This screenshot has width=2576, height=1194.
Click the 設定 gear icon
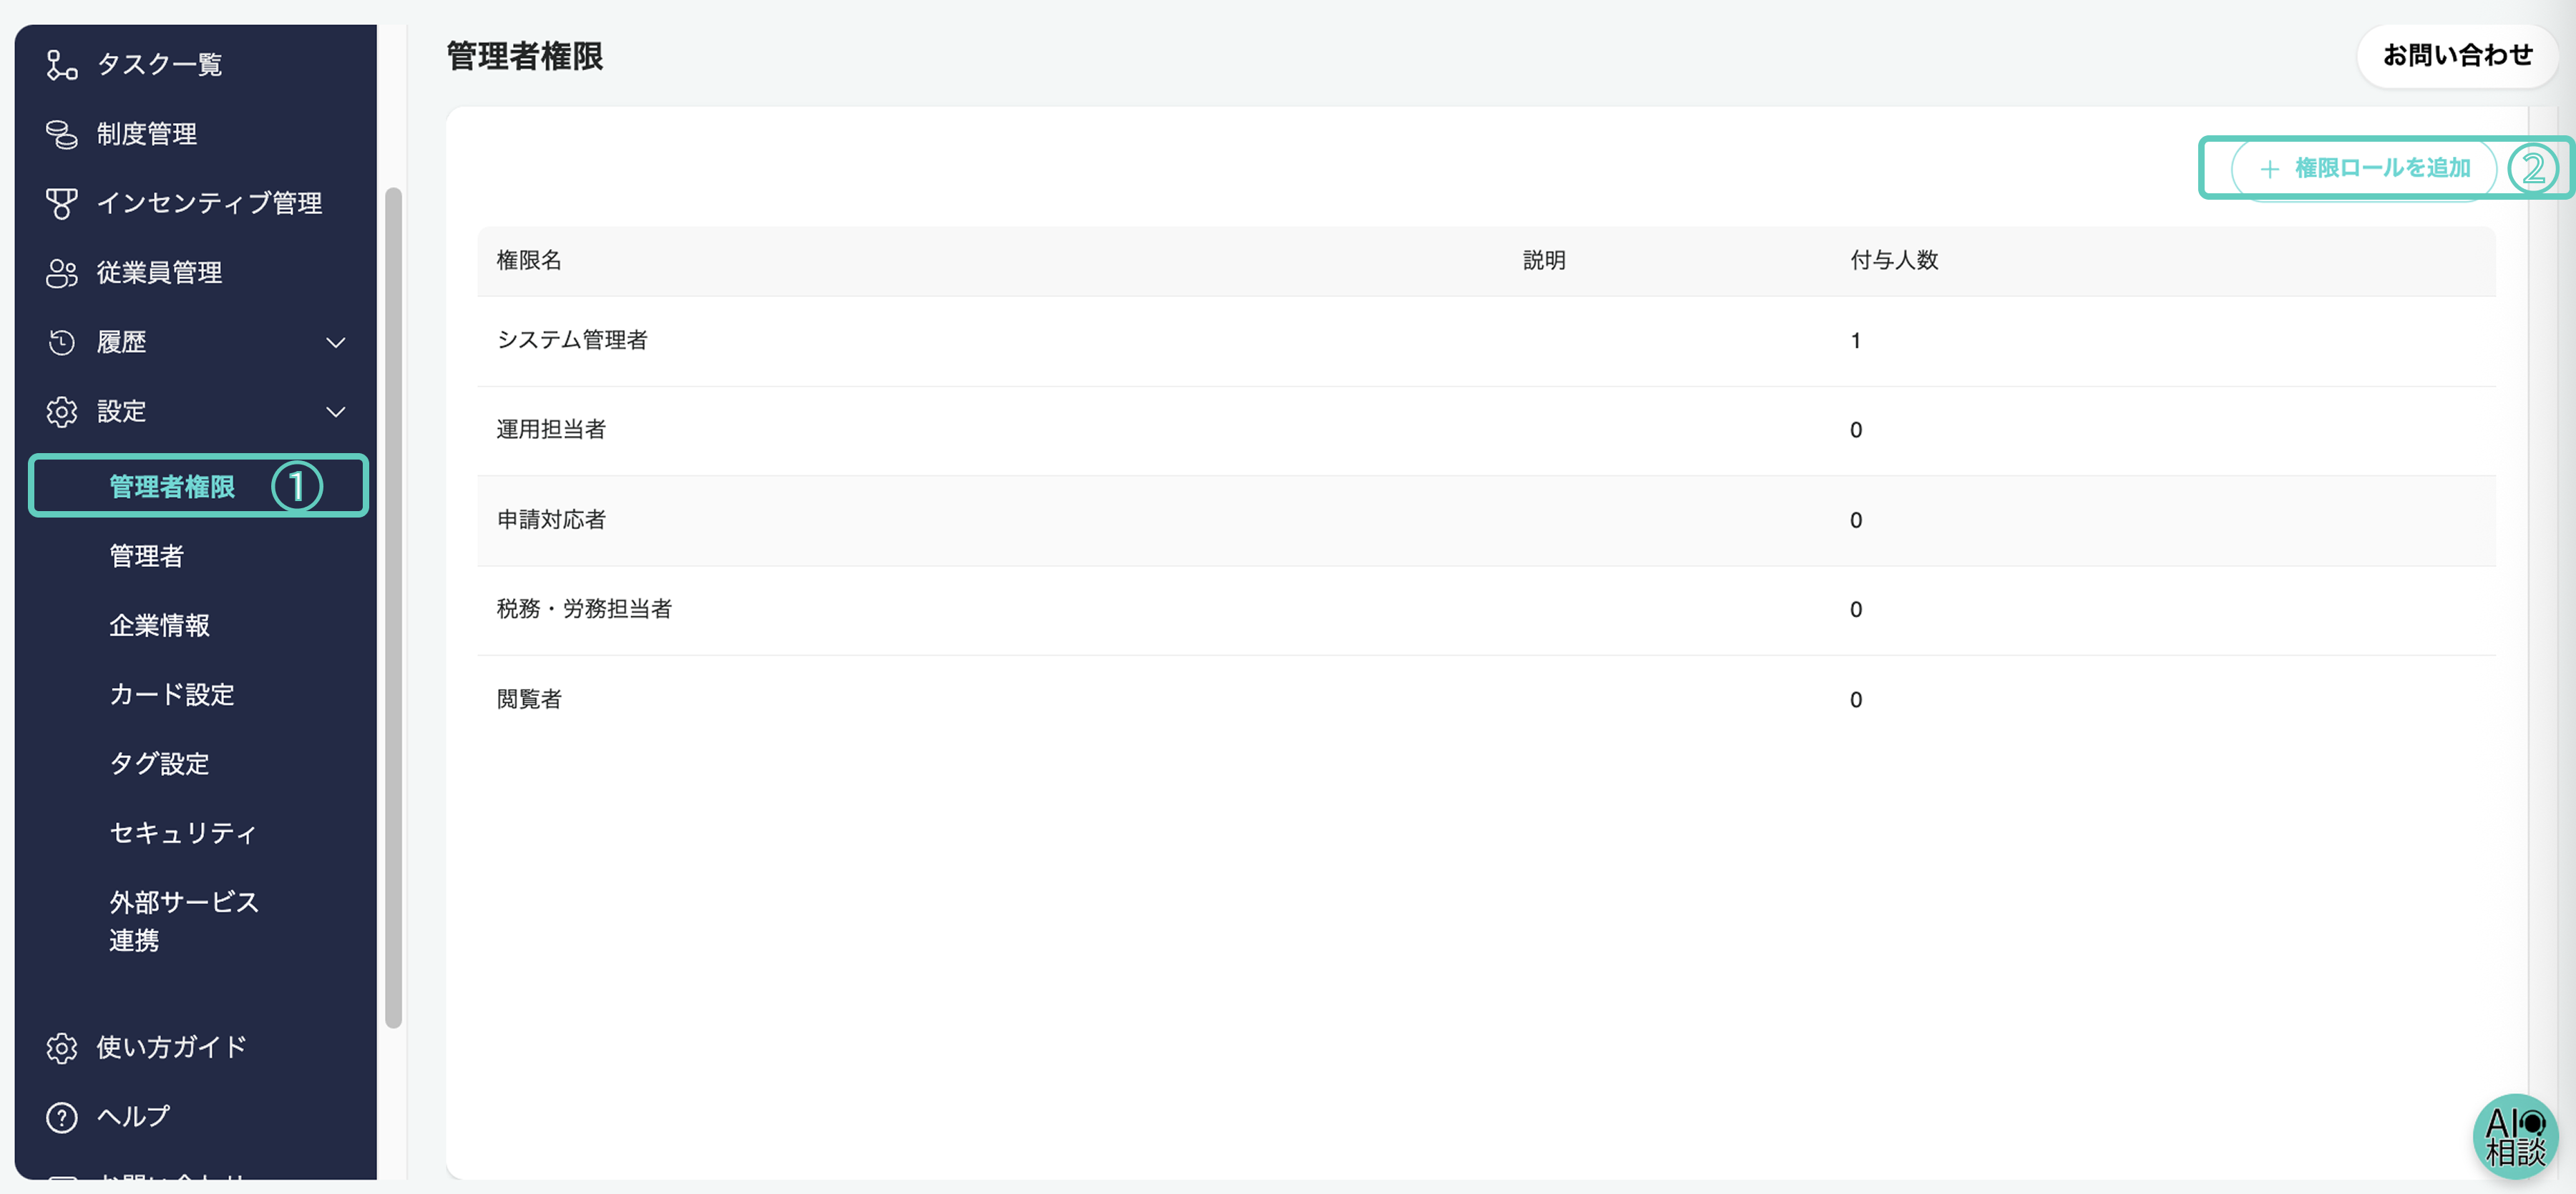(x=61, y=411)
